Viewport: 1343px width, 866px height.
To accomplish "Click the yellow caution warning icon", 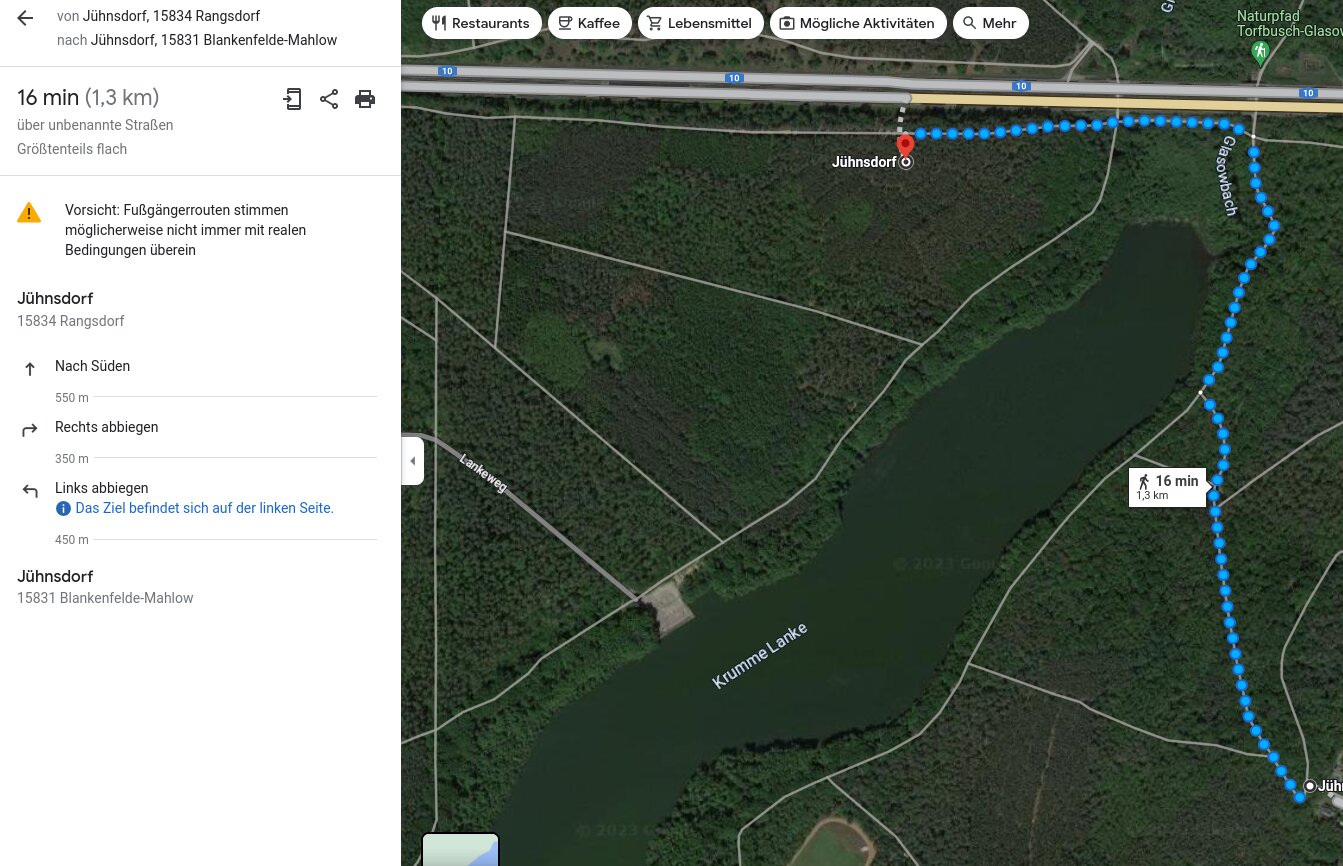I will pos(29,212).
